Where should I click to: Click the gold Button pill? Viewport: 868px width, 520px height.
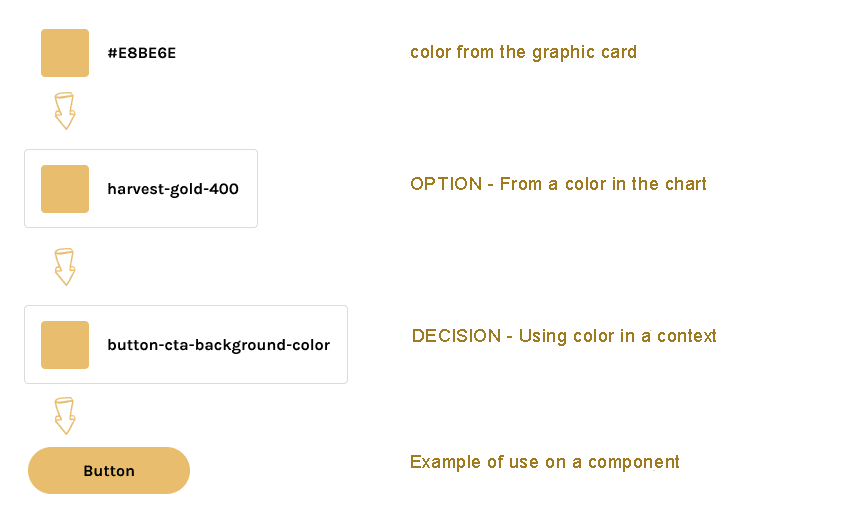[109, 471]
